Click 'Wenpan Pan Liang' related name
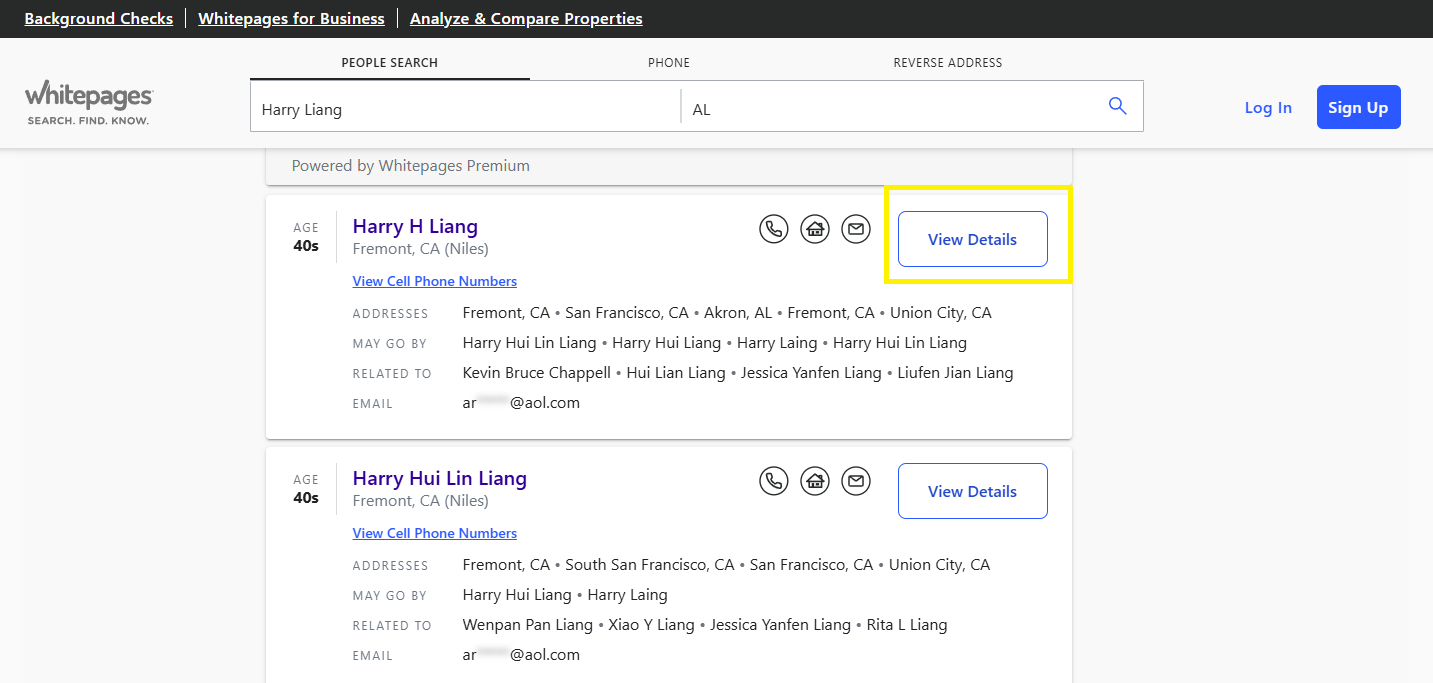1433x683 pixels. coord(528,625)
